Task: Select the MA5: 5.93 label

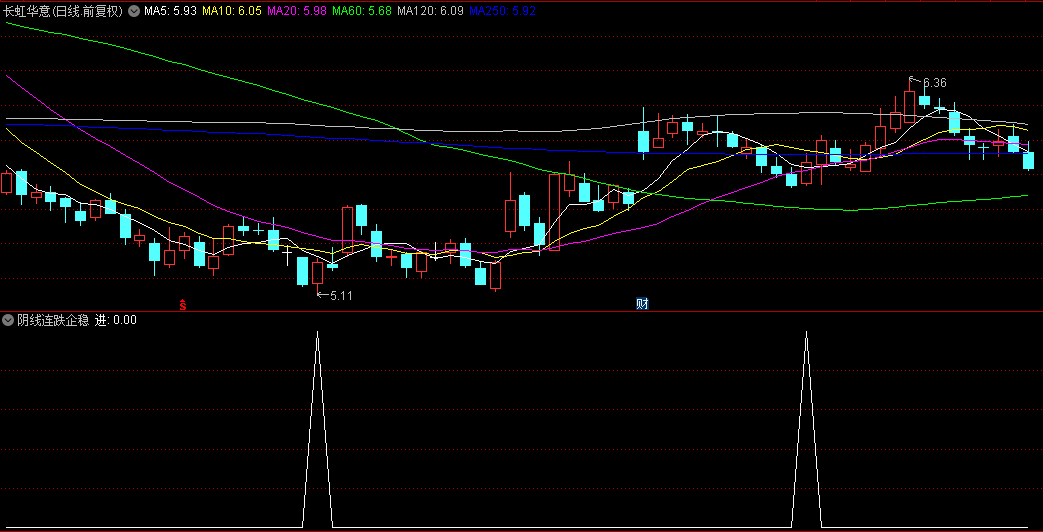Action: (x=170, y=11)
